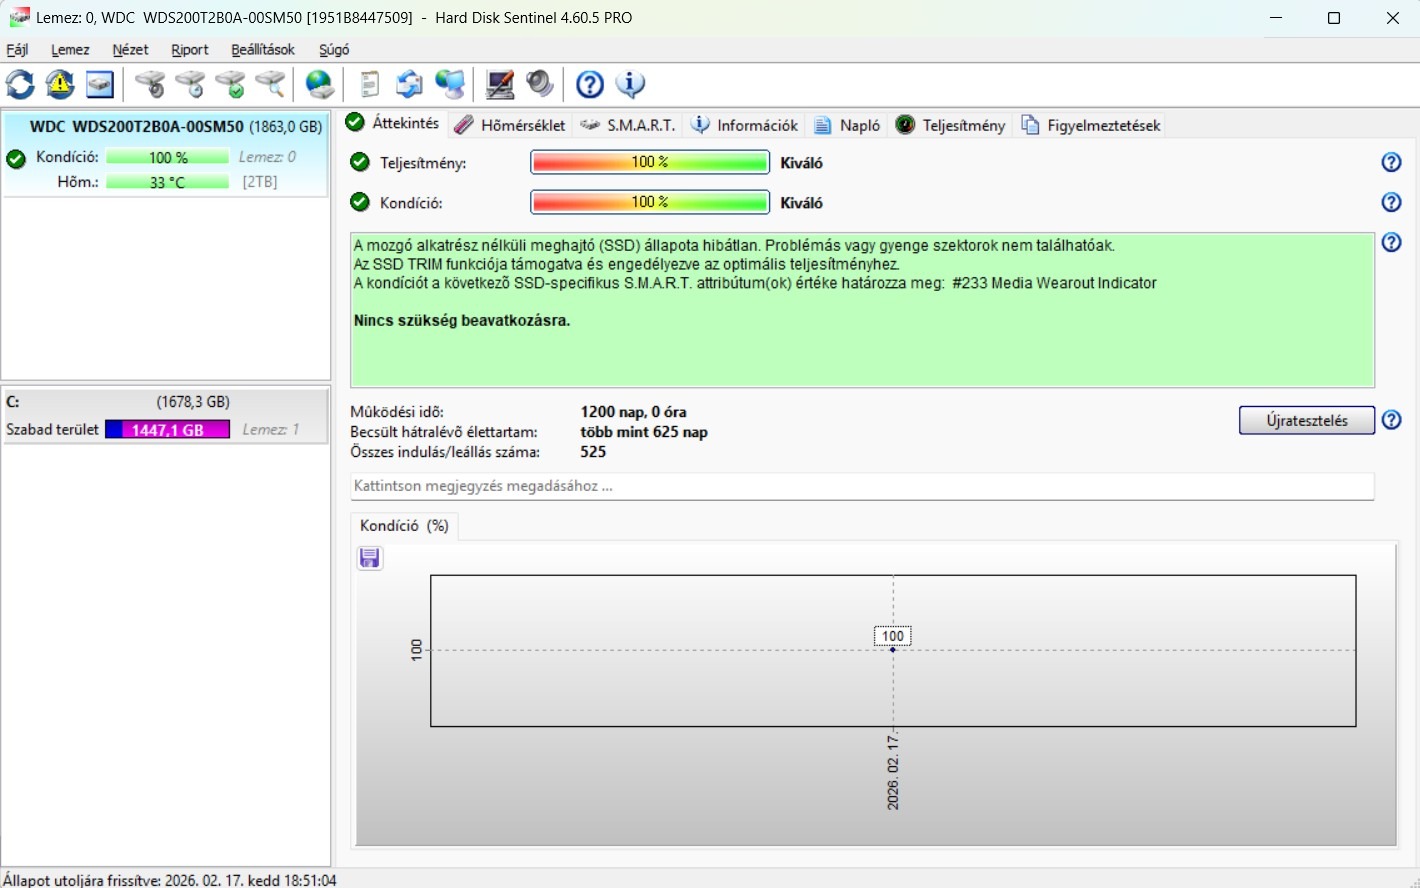Click the green check icon beside Teljesítmény label

360,162
